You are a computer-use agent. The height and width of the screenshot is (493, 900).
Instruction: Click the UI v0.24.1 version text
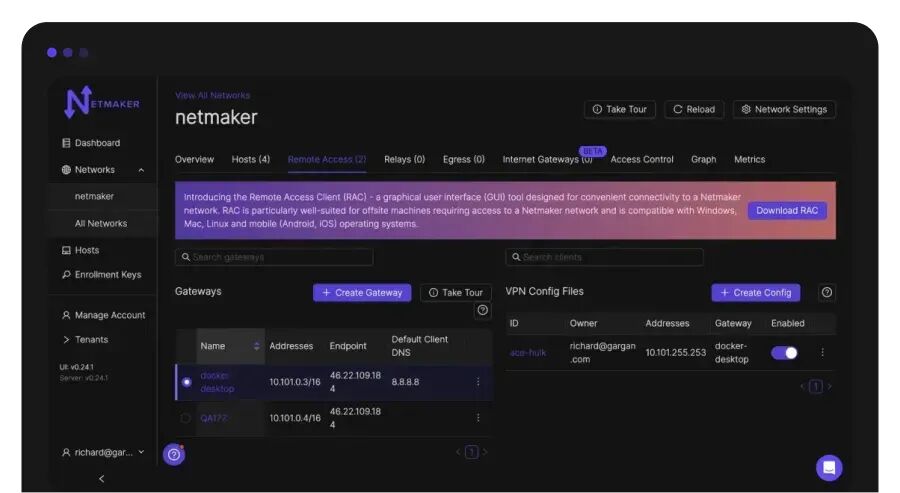[76, 367]
